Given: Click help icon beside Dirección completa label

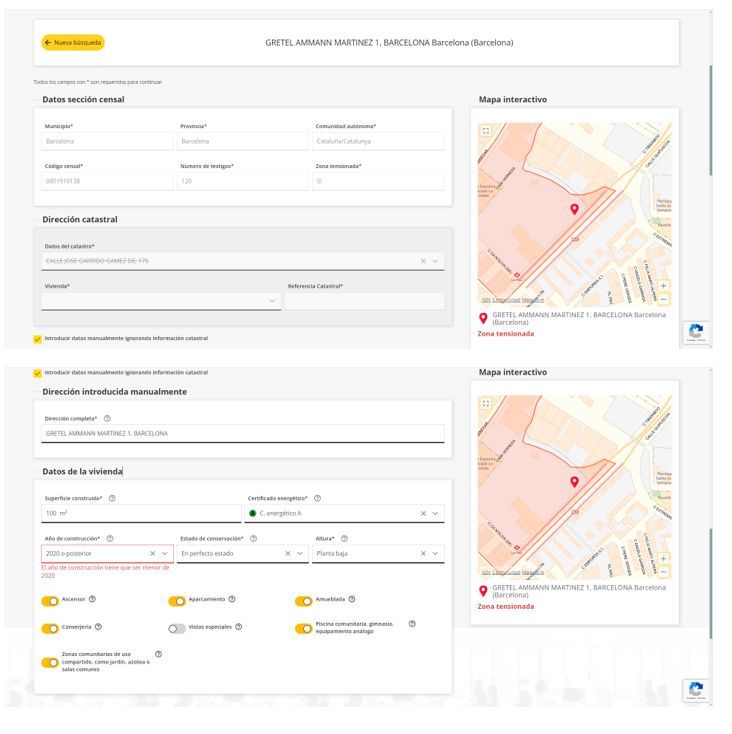Looking at the screenshot, I should [x=107, y=418].
